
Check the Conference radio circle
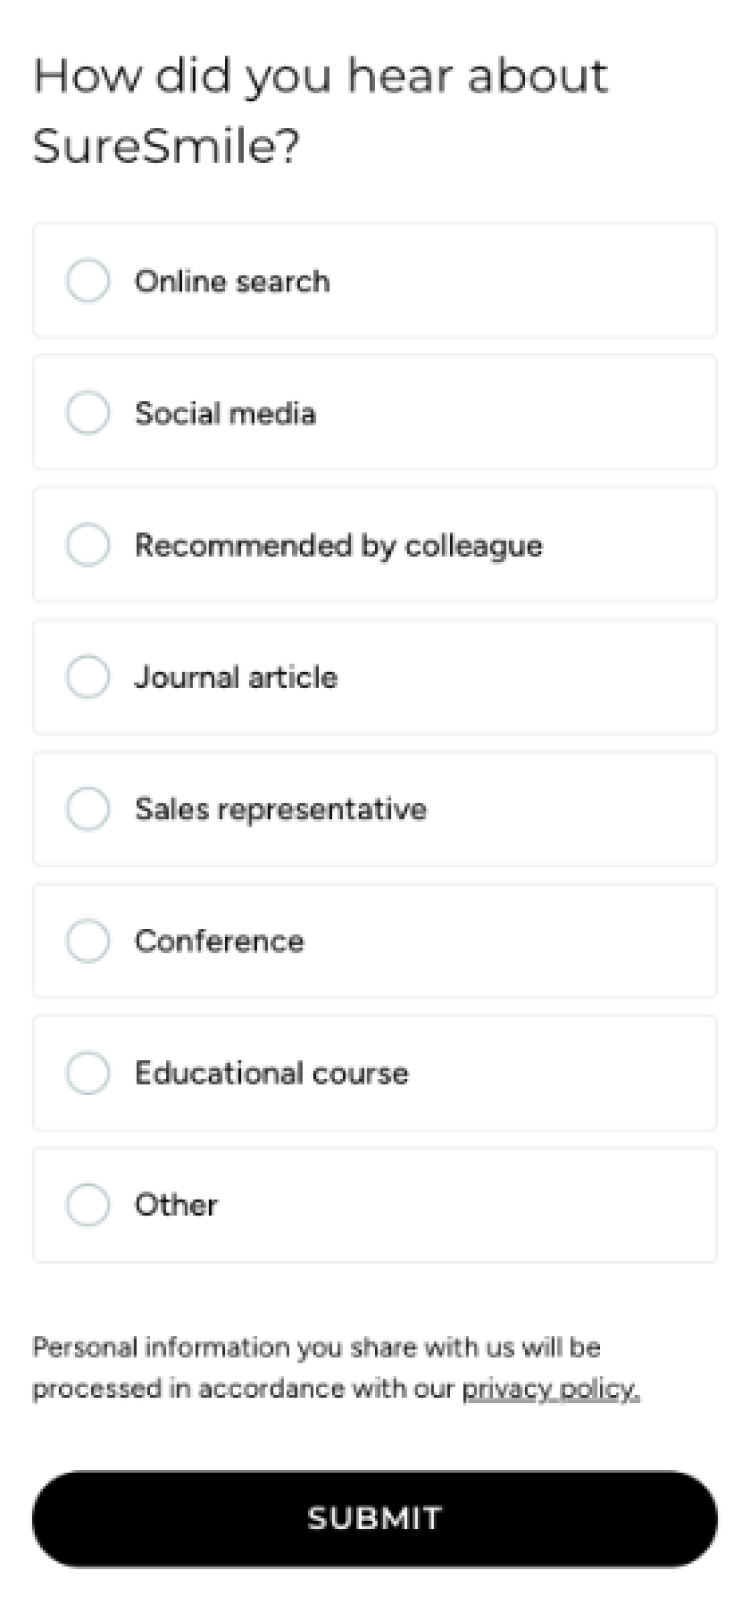(x=88, y=941)
